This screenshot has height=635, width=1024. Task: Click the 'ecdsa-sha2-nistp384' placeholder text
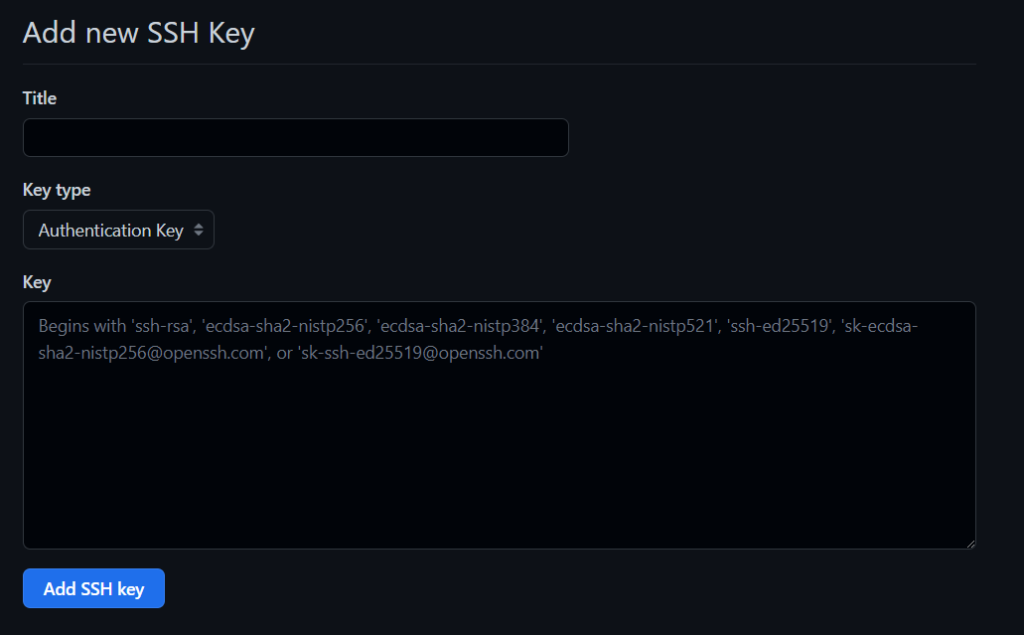[460, 326]
